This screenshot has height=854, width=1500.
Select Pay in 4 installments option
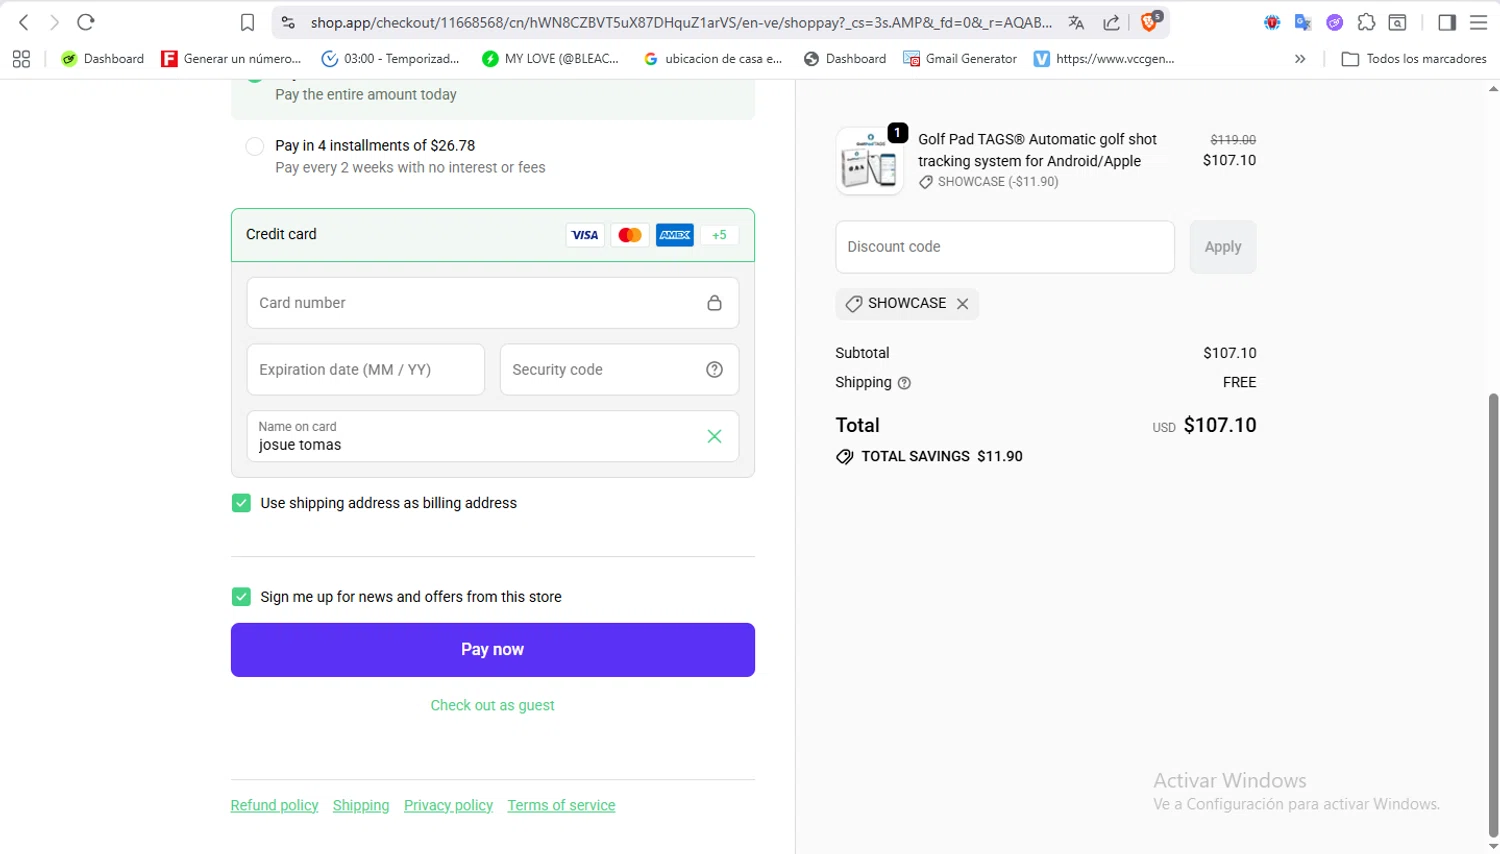(x=255, y=147)
